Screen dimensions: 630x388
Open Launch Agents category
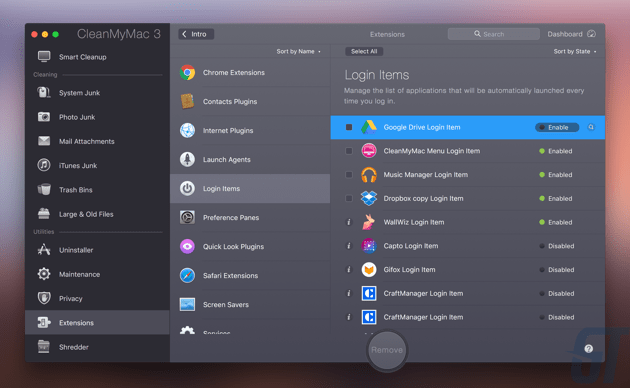[250, 159]
